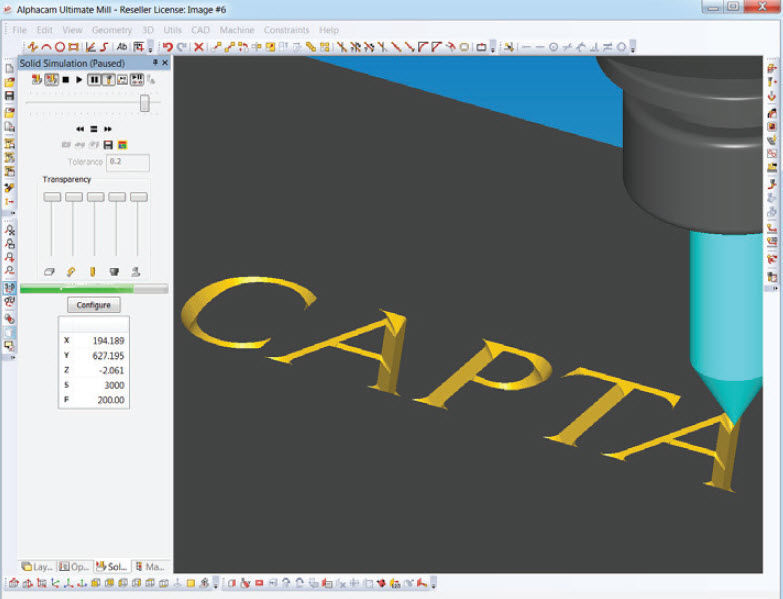Click the first transparency slider handle
The height and width of the screenshot is (599, 783).
(52, 197)
